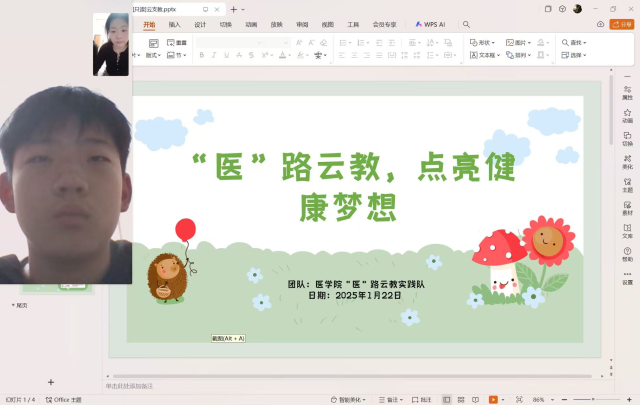Screen dimensions: 640x405
Task: Switch to the 插入 ribbon tab
Action: pyautogui.click(x=175, y=23)
